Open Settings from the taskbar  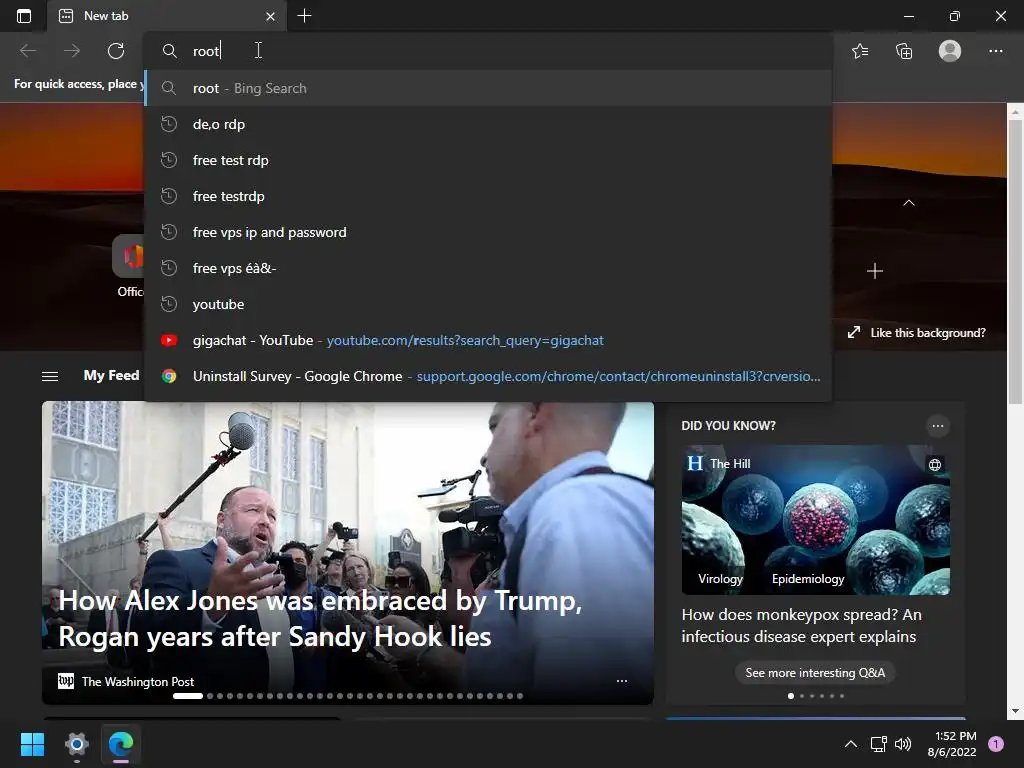point(76,744)
